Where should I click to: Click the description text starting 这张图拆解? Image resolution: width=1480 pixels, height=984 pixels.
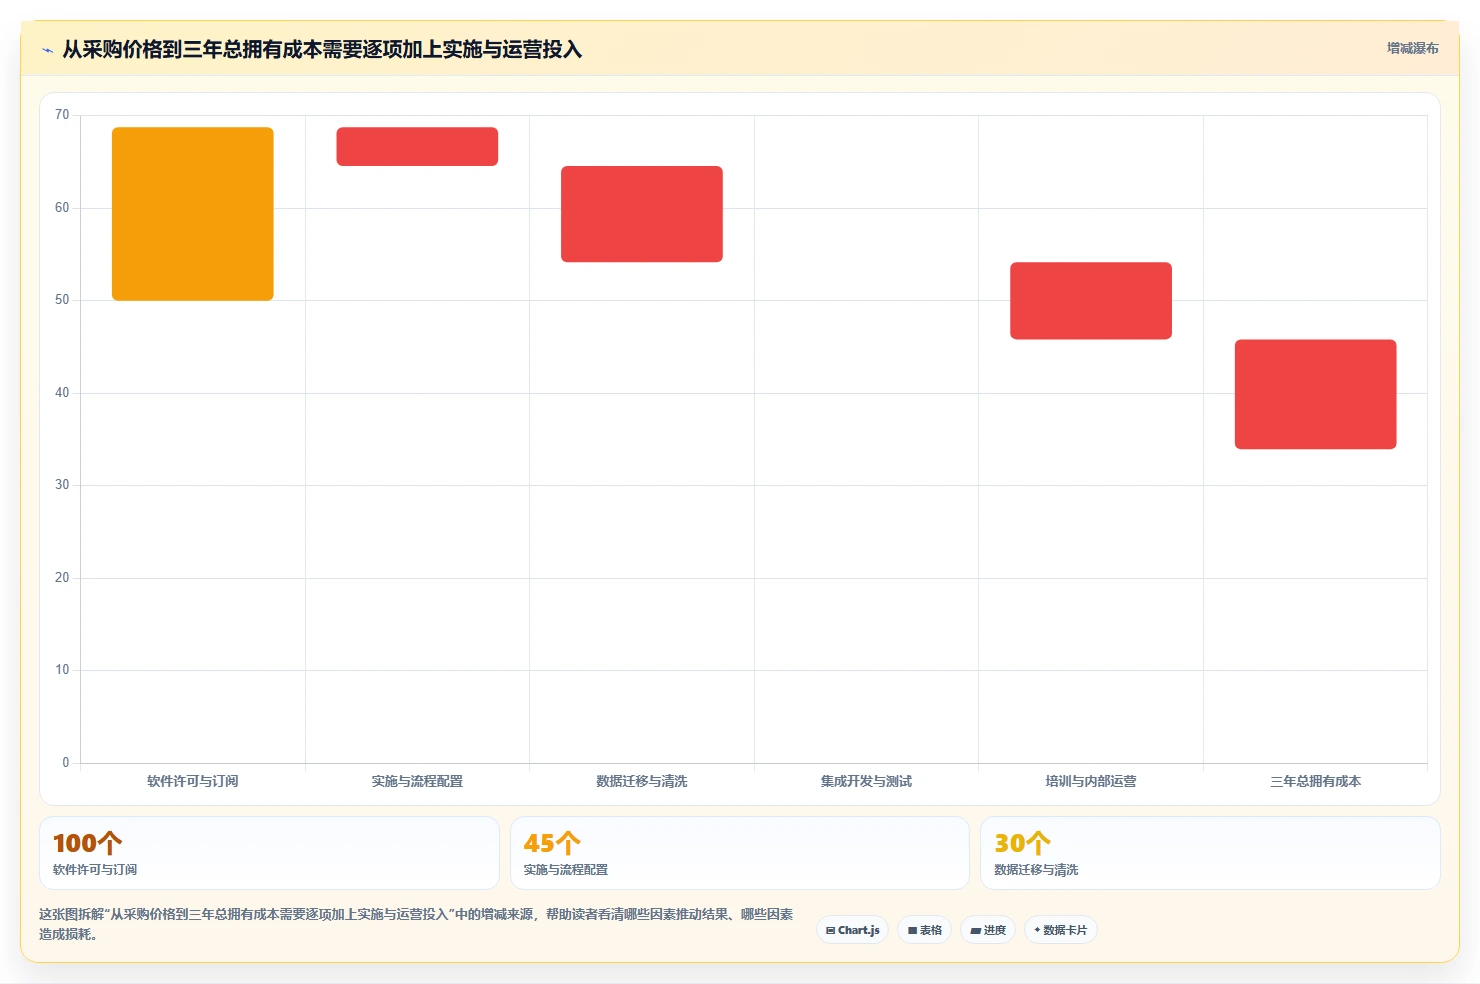click(x=416, y=924)
